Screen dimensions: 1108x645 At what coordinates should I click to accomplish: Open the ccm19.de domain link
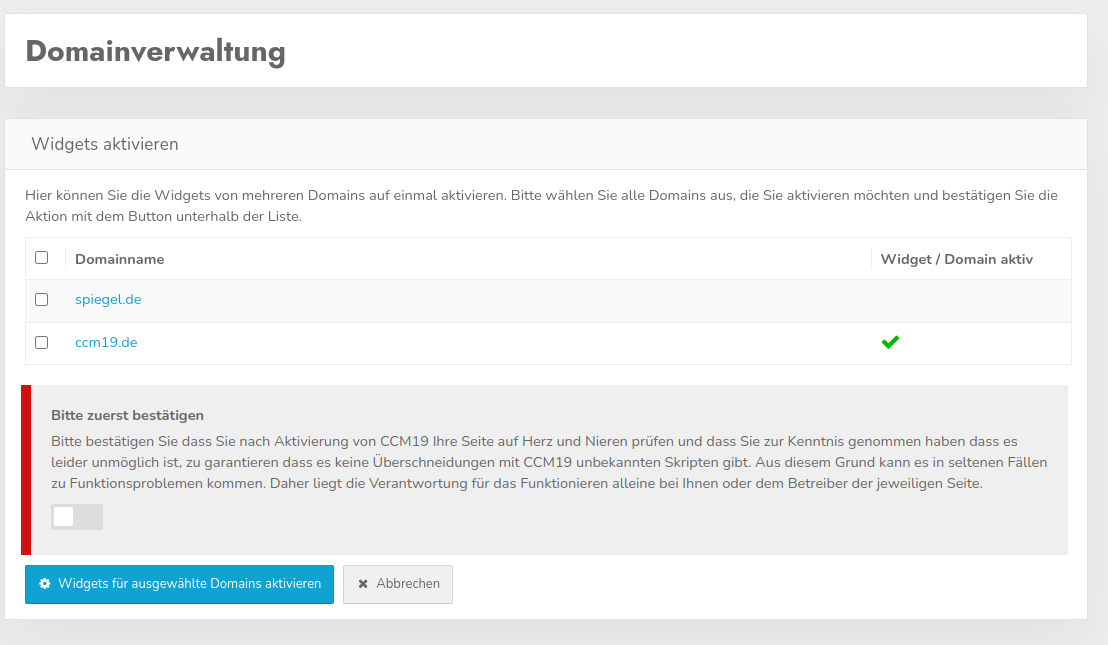pos(106,342)
